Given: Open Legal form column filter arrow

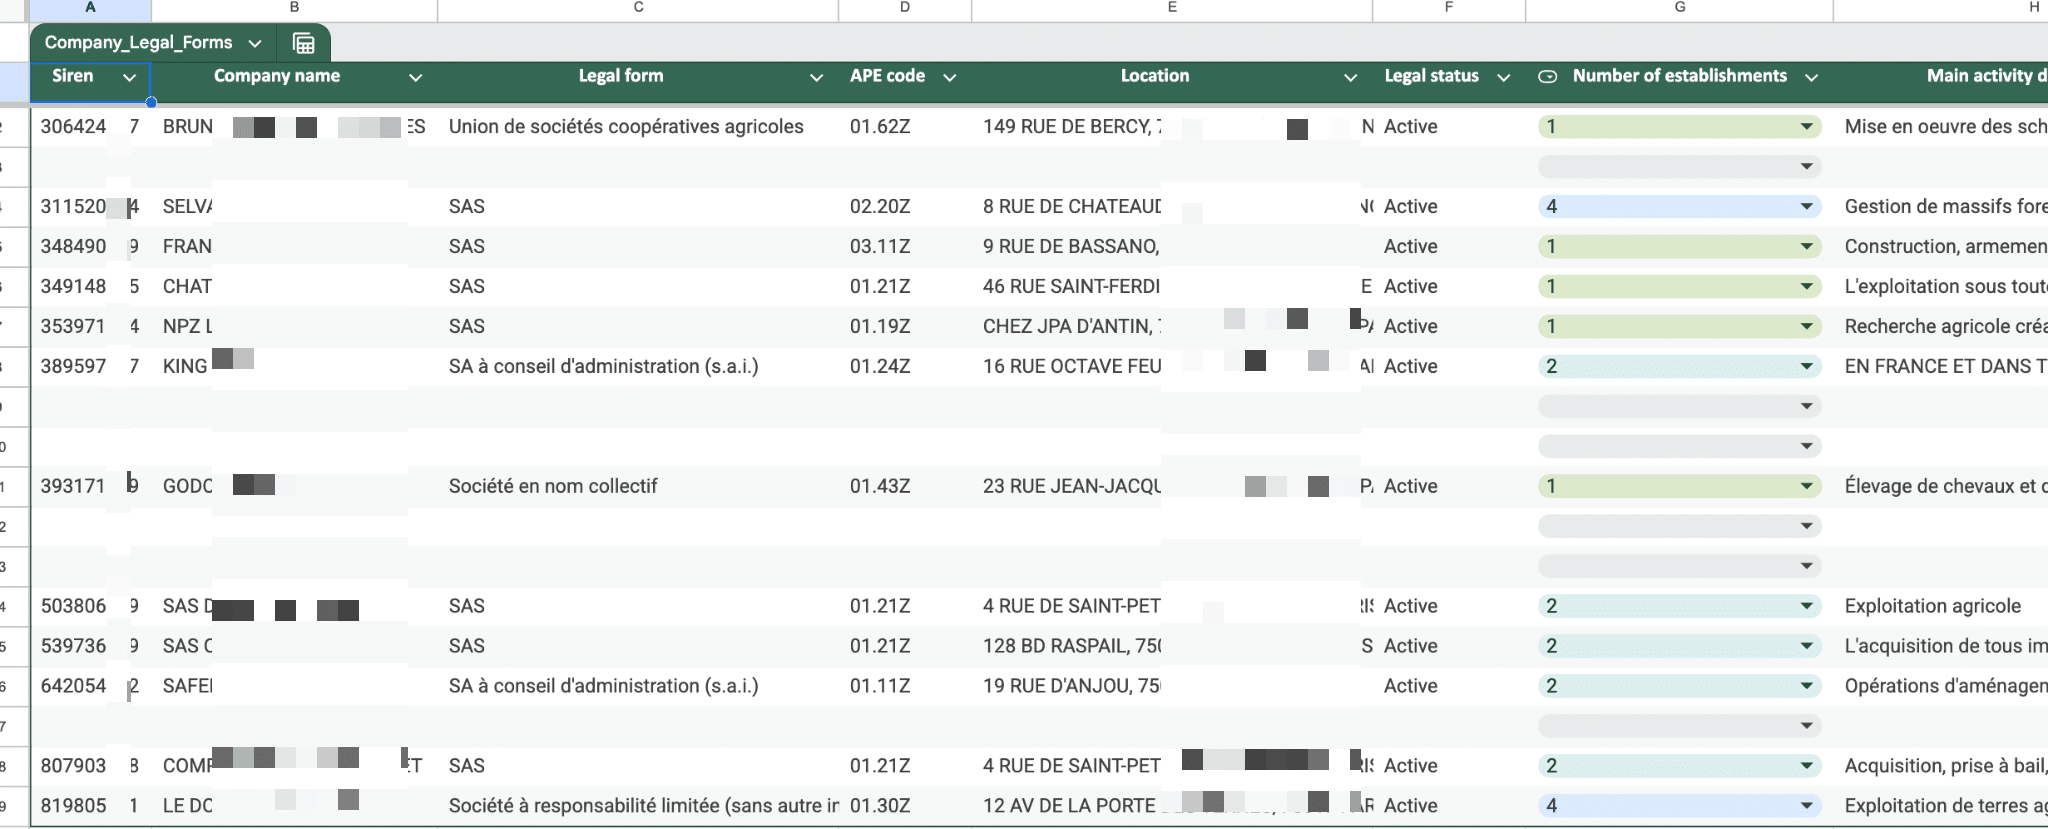Looking at the screenshot, I should pyautogui.click(x=816, y=77).
